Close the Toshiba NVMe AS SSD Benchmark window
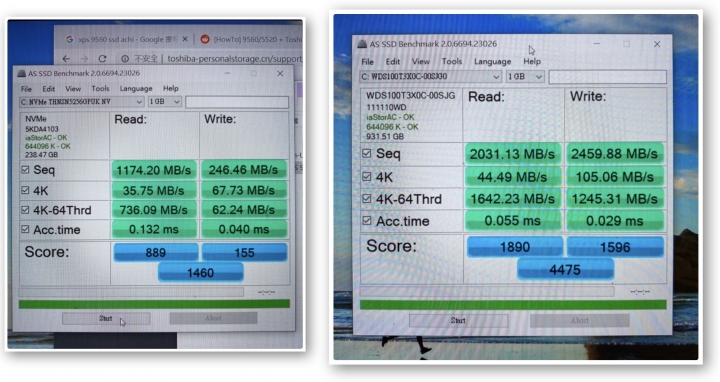Screen dimensions: 720x382 click(x=280, y=73)
